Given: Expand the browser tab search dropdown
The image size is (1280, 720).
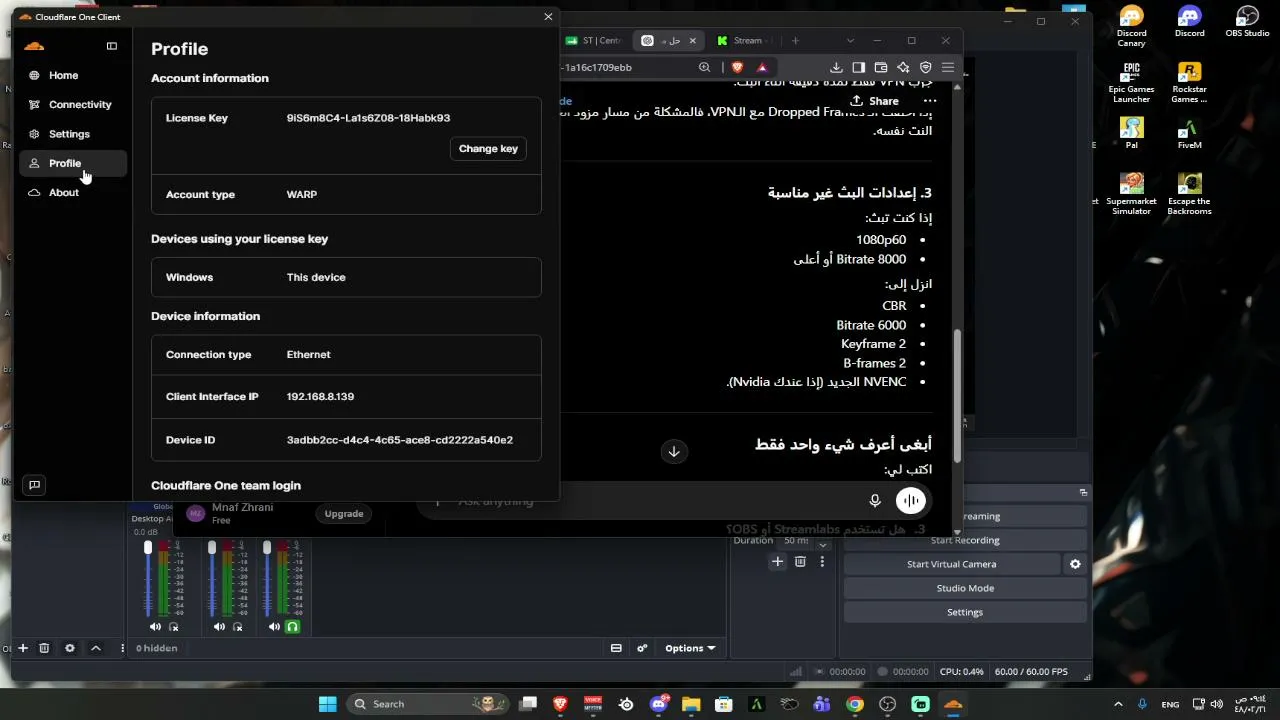Looking at the screenshot, I should point(851,41).
